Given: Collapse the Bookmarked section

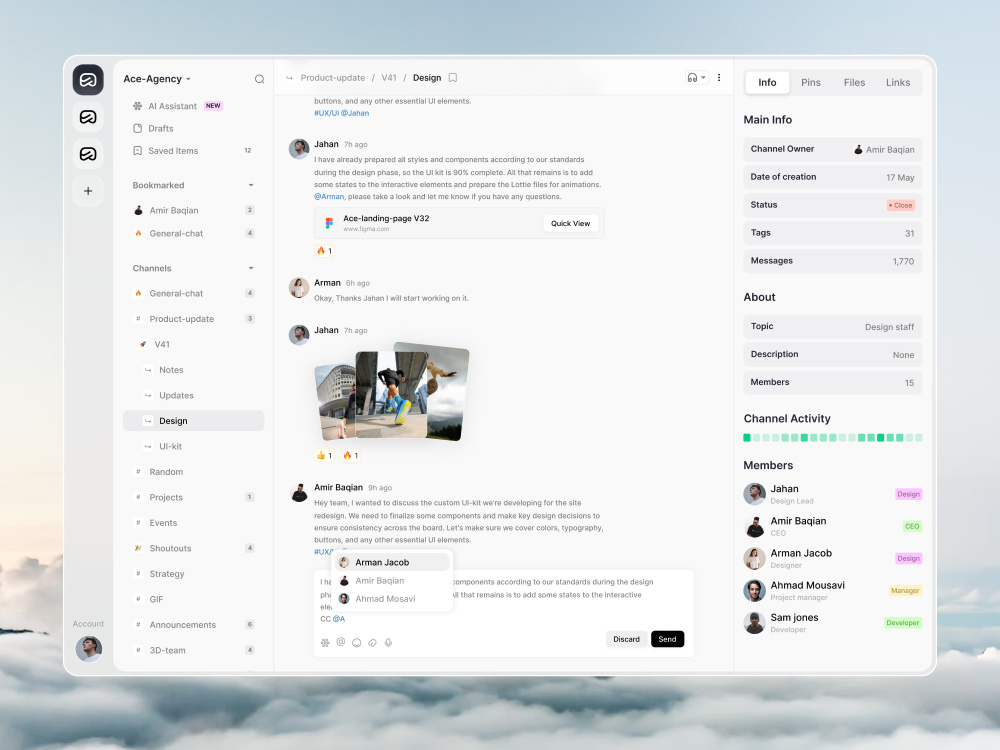Looking at the screenshot, I should [x=251, y=185].
